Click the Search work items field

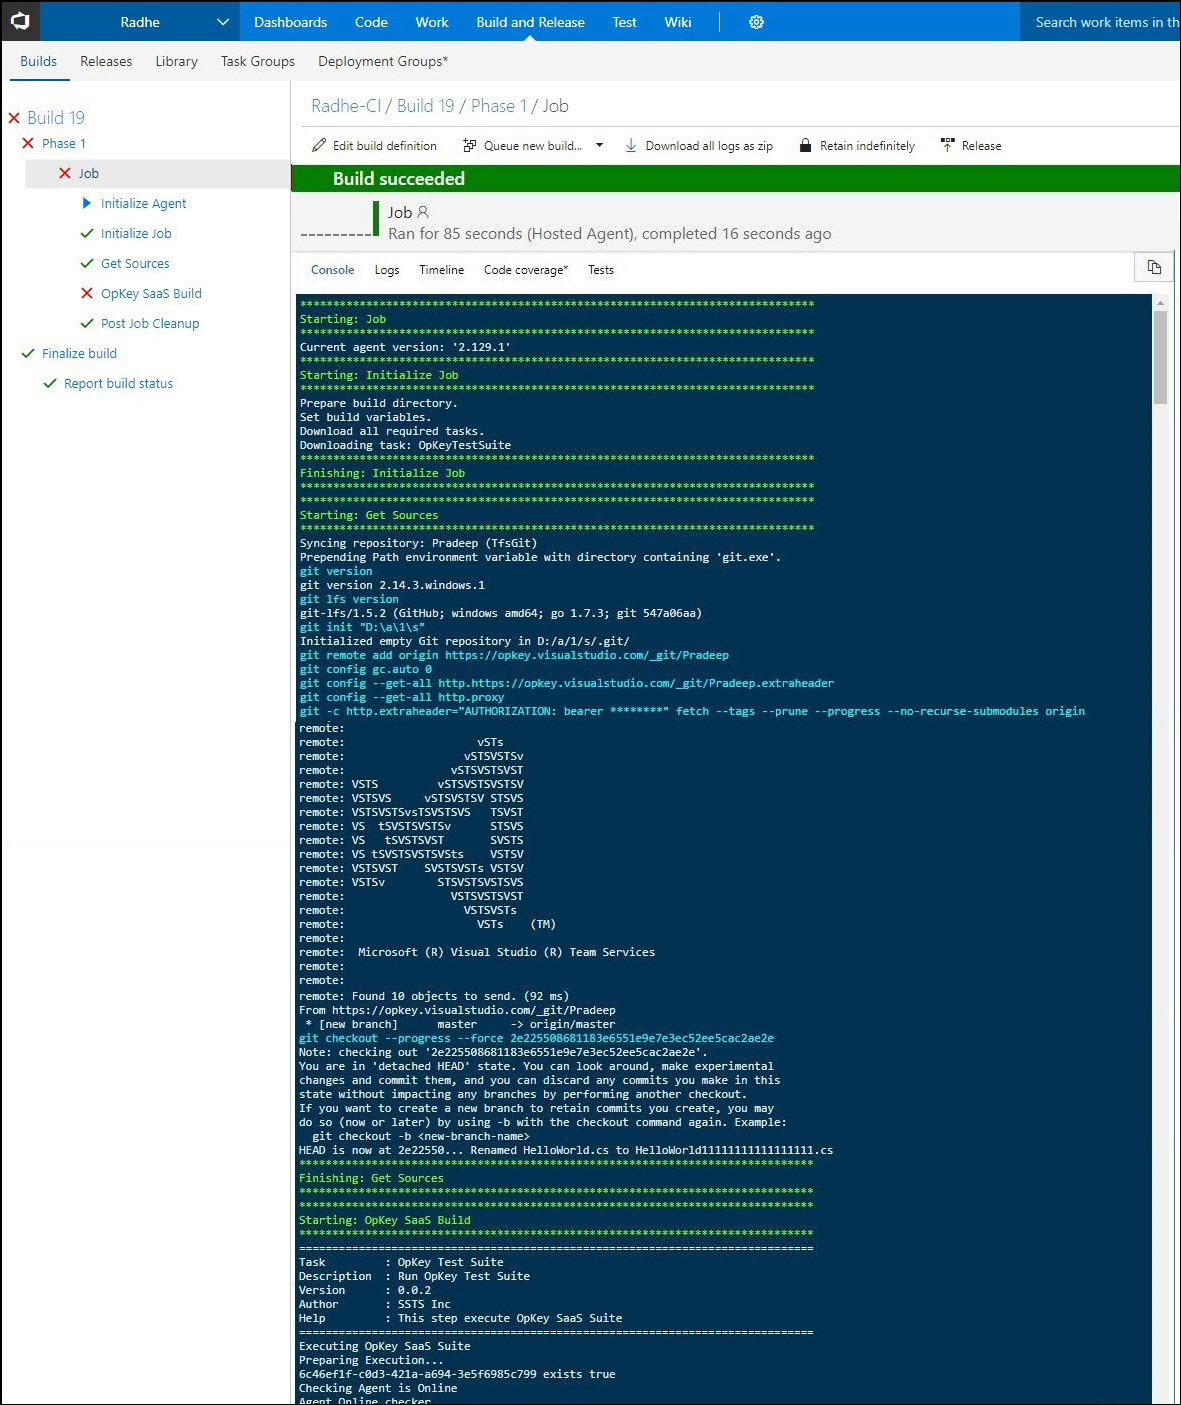pos(1100,22)
